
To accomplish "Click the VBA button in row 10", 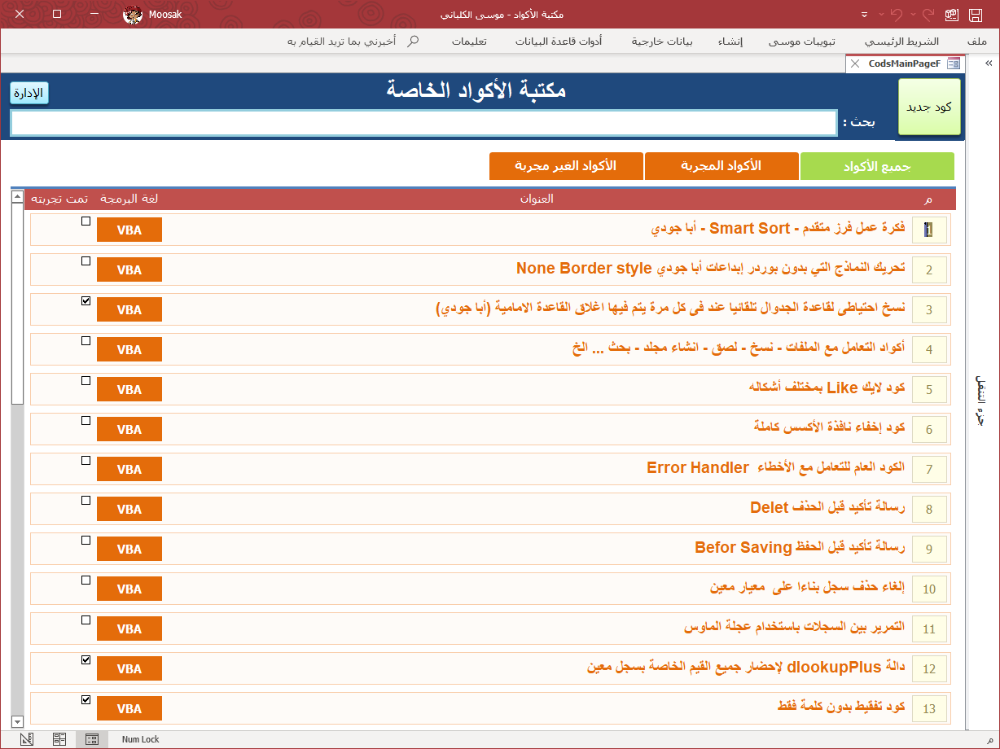I will pyautogui.click(x=129, y=589).
